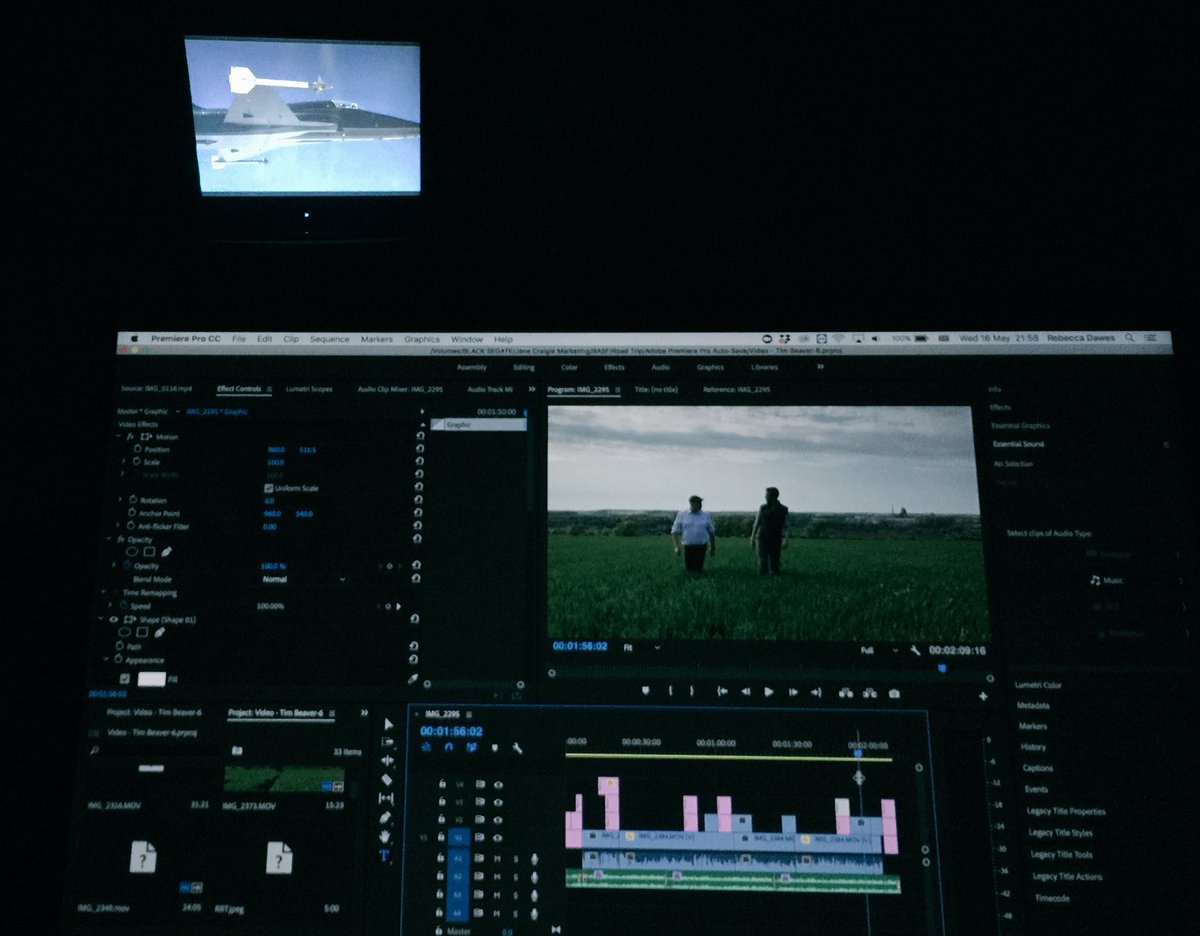Create ellipse mask under Opacity
The image size is (1200, 936).
[x=131, y=552]
